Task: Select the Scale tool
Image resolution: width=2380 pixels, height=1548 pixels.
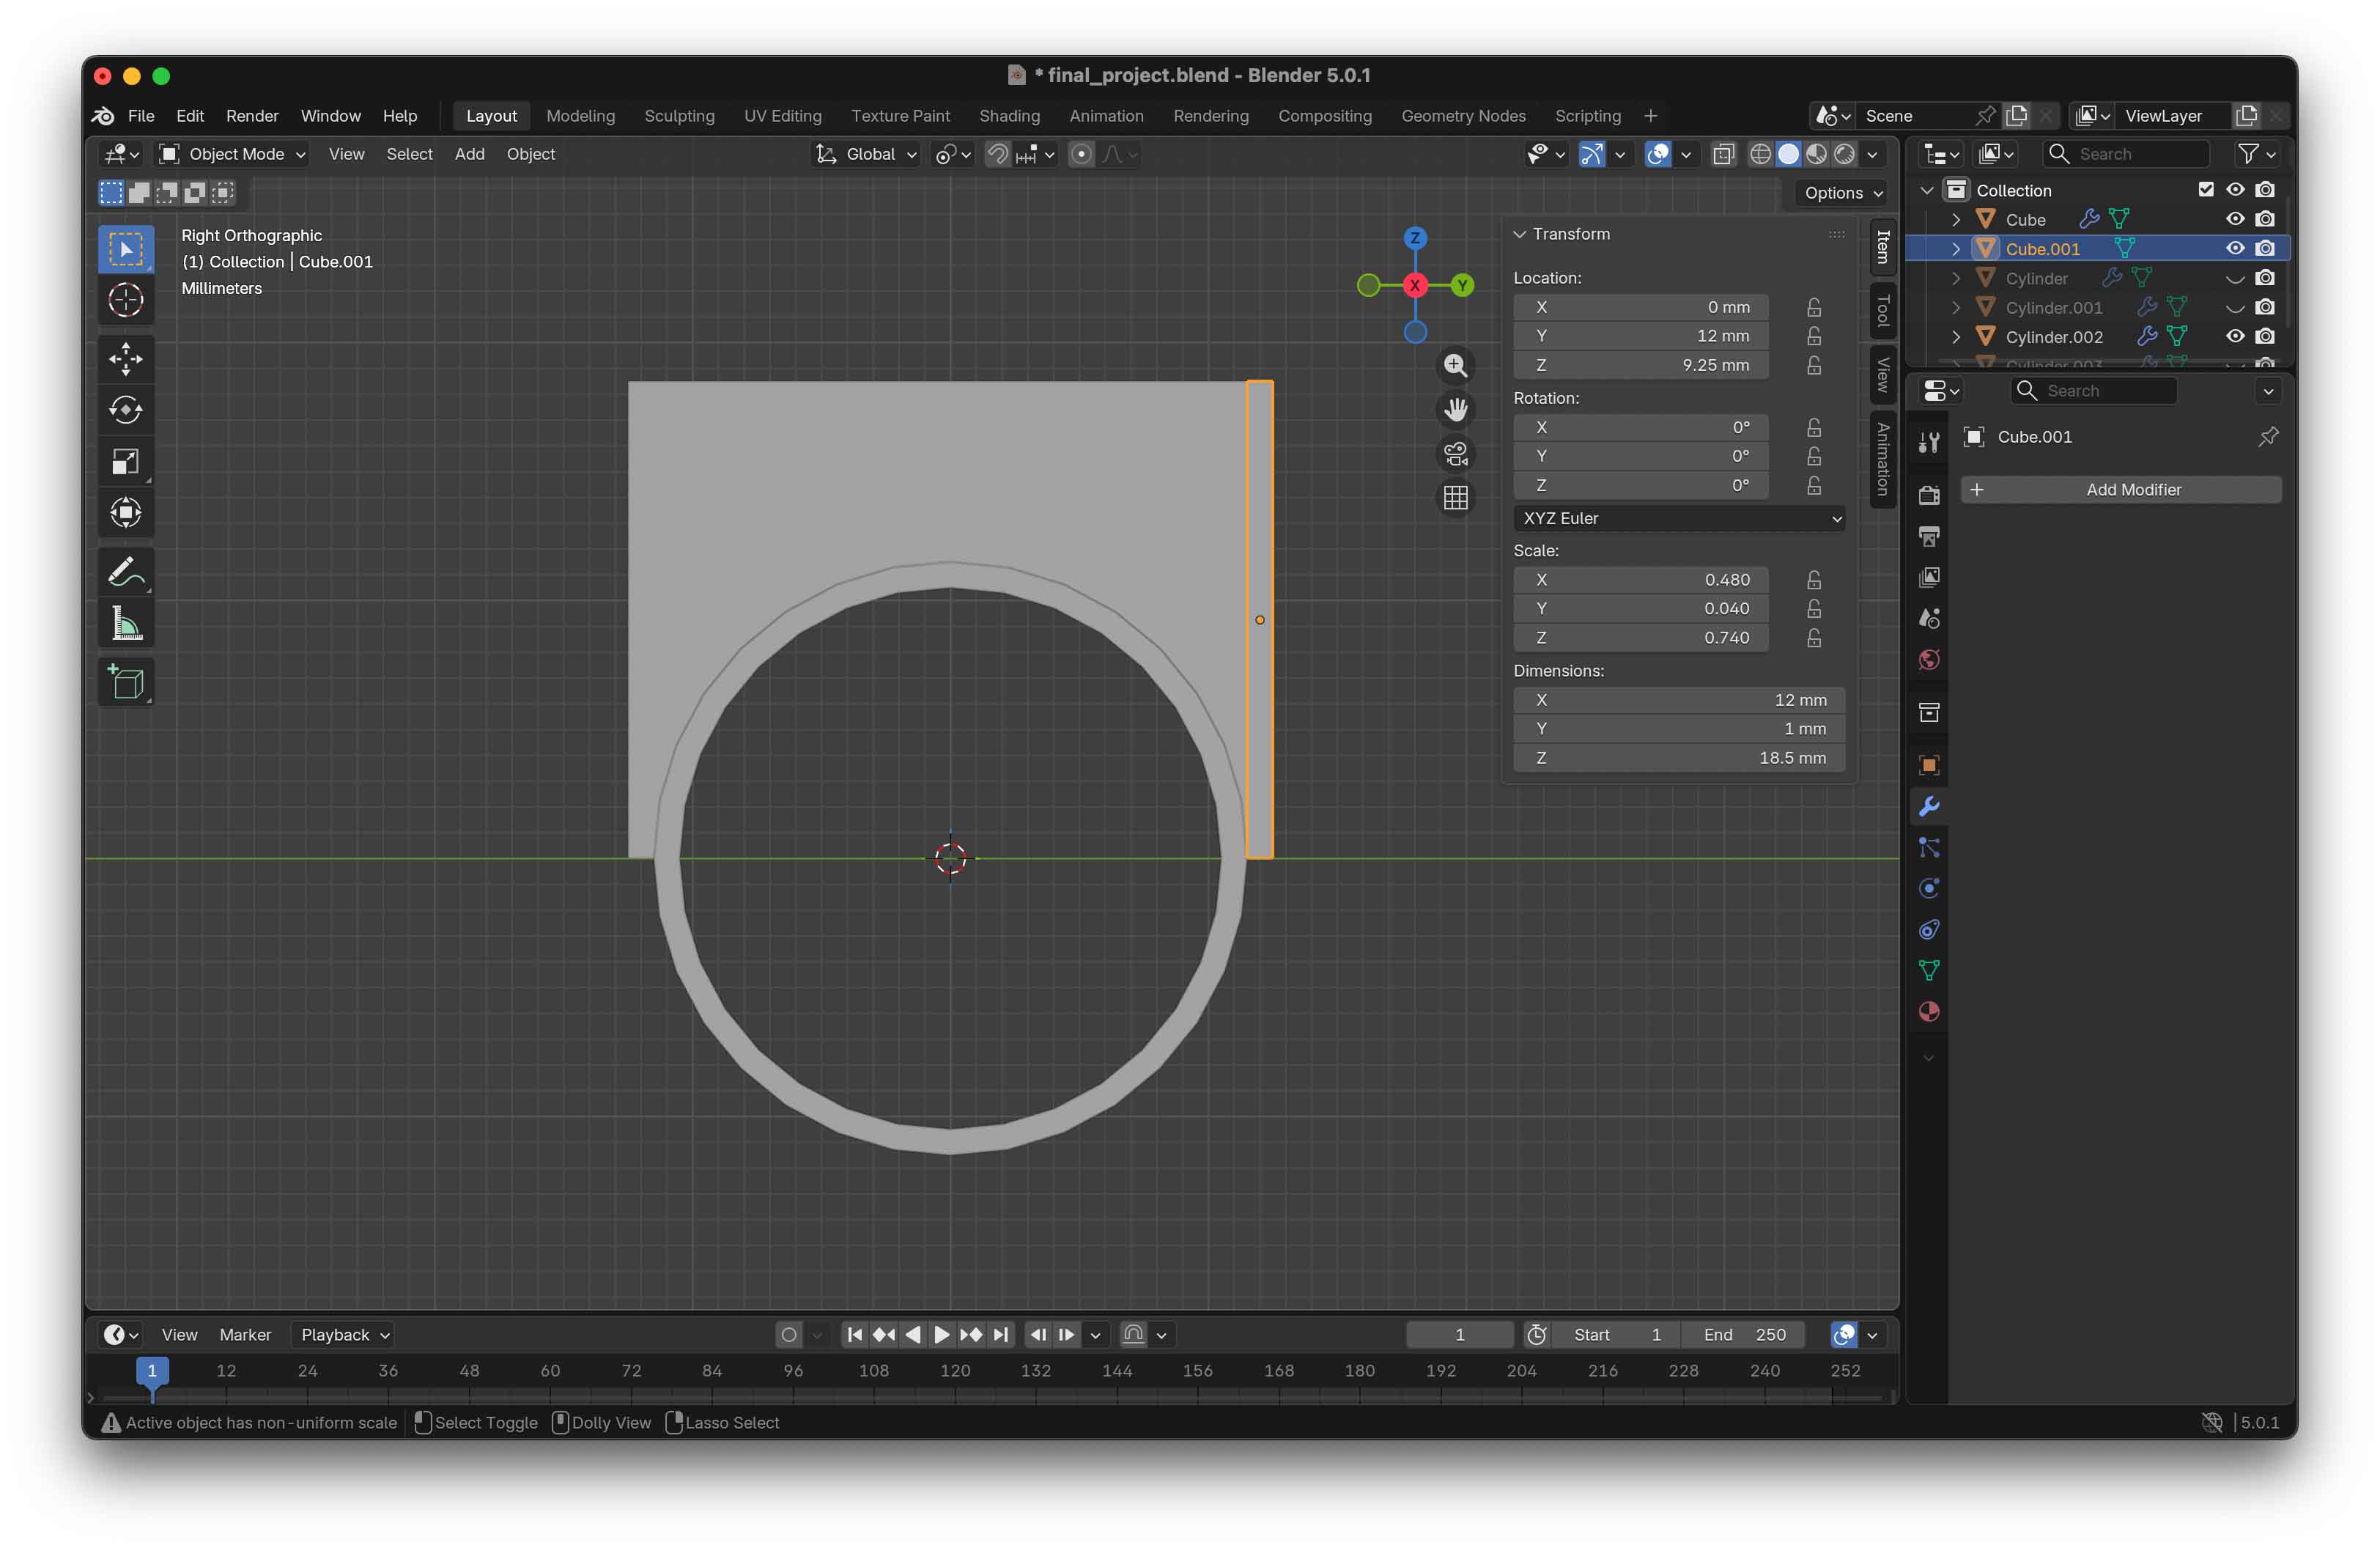Action: pyautogui.click(x=125, y=461)
